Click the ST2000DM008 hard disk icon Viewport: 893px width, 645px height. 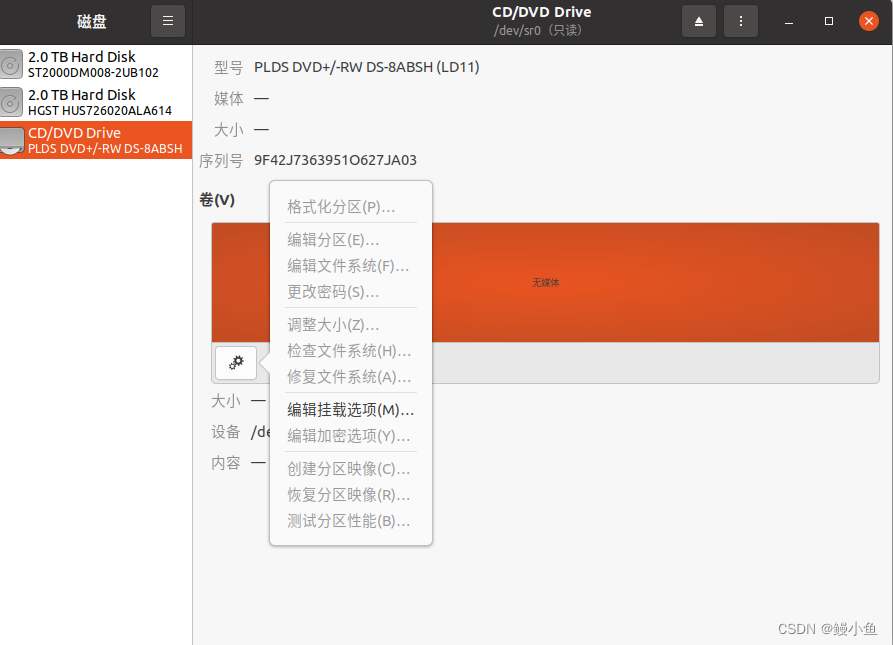[11, 64]
